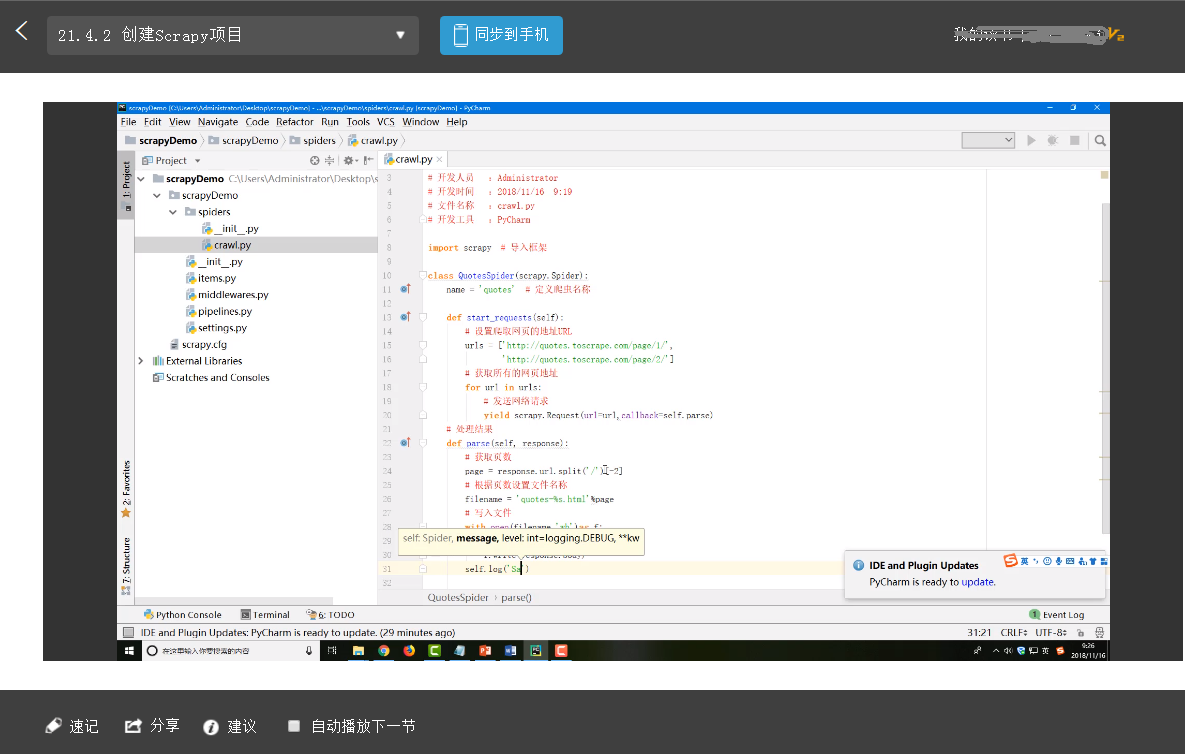Viewport: 1185px width, 754px height.
Task: Click the crawl.py breadcrumb in navigation bar
Action: click(x=373, y=141)
